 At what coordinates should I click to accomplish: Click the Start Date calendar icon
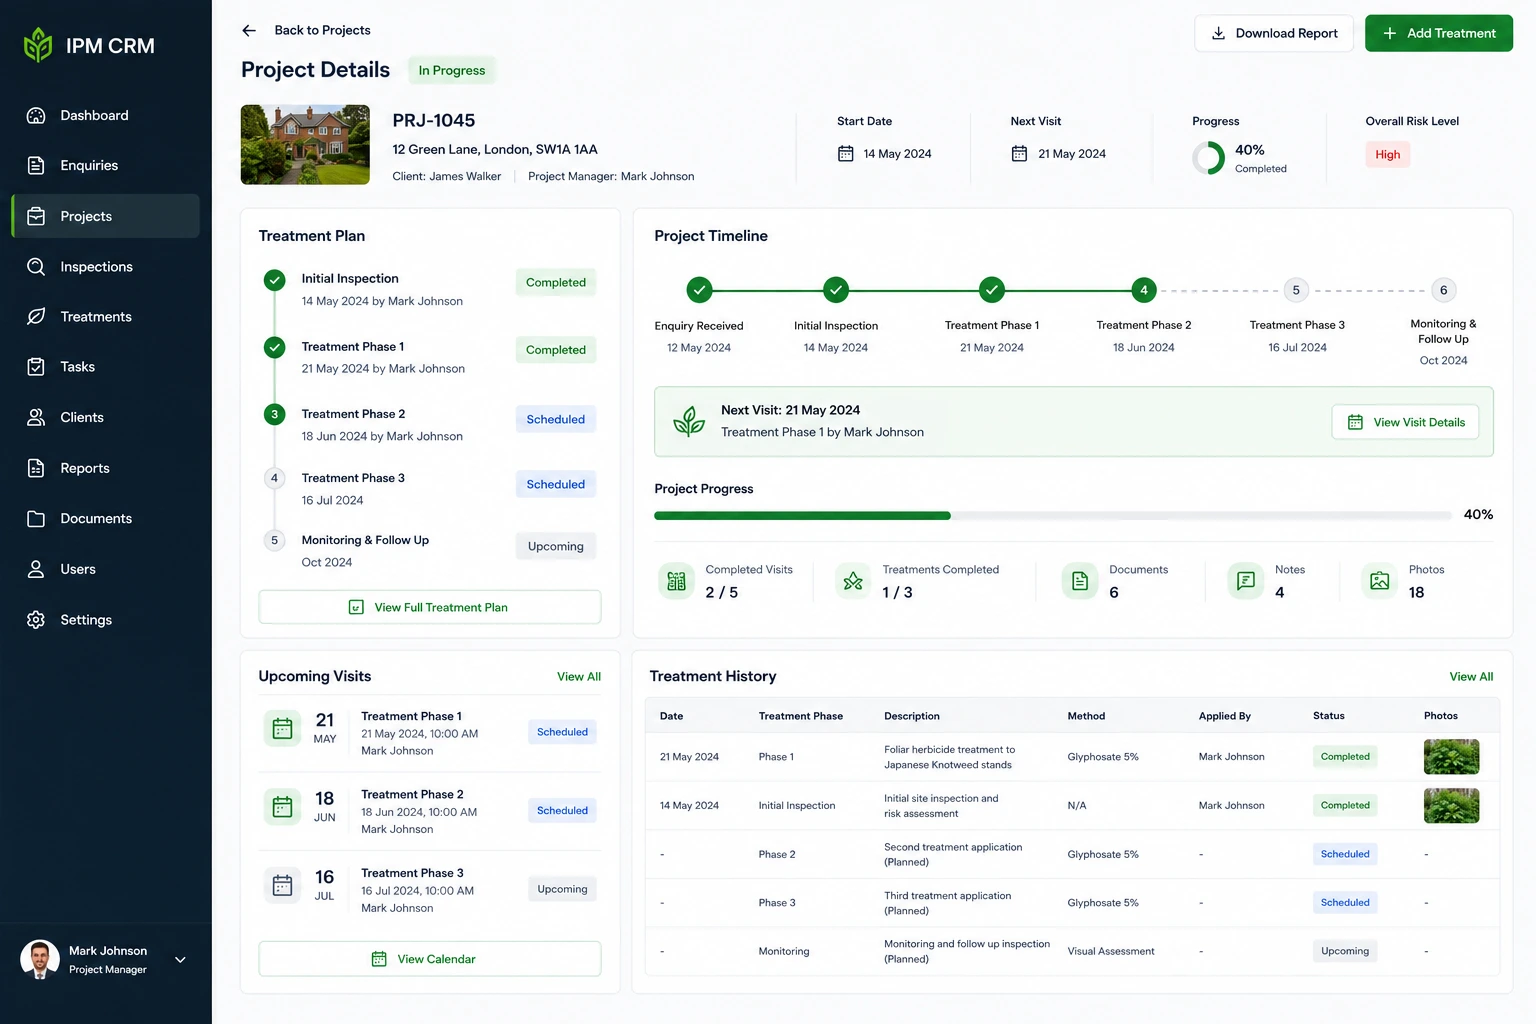pyautogui.click(x=846, y=154)
